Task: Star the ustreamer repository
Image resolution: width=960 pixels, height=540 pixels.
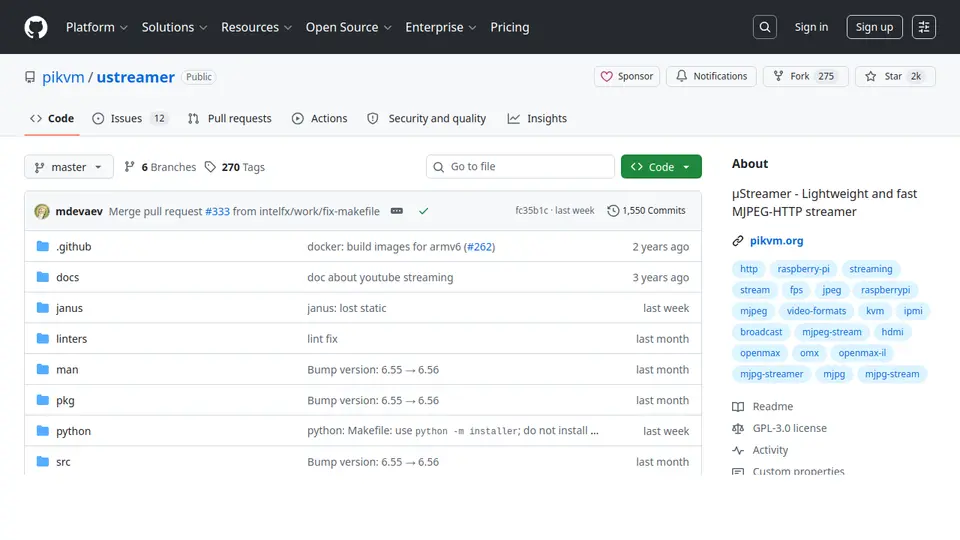Action: click(895, 77)
